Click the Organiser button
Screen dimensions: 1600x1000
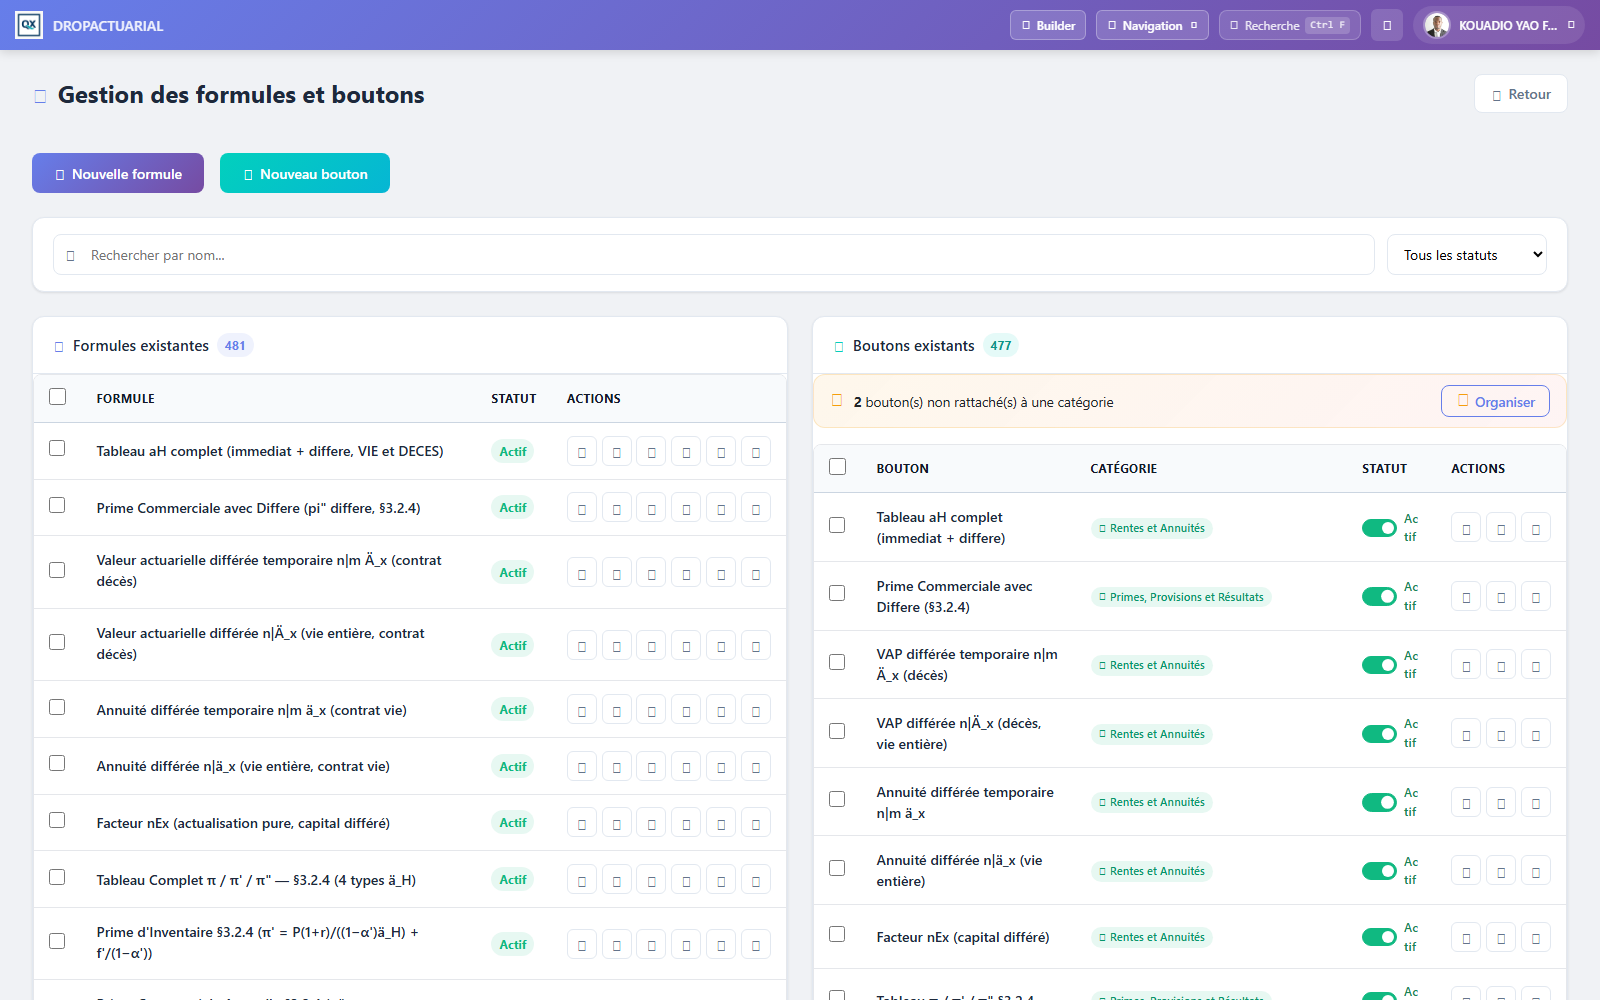point(1495,402)
